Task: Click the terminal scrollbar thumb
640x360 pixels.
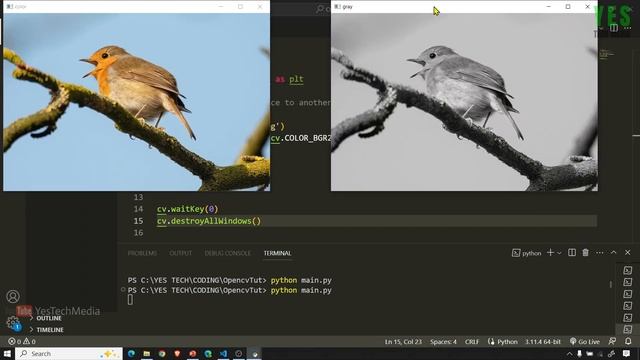Action: pos(611,284)
